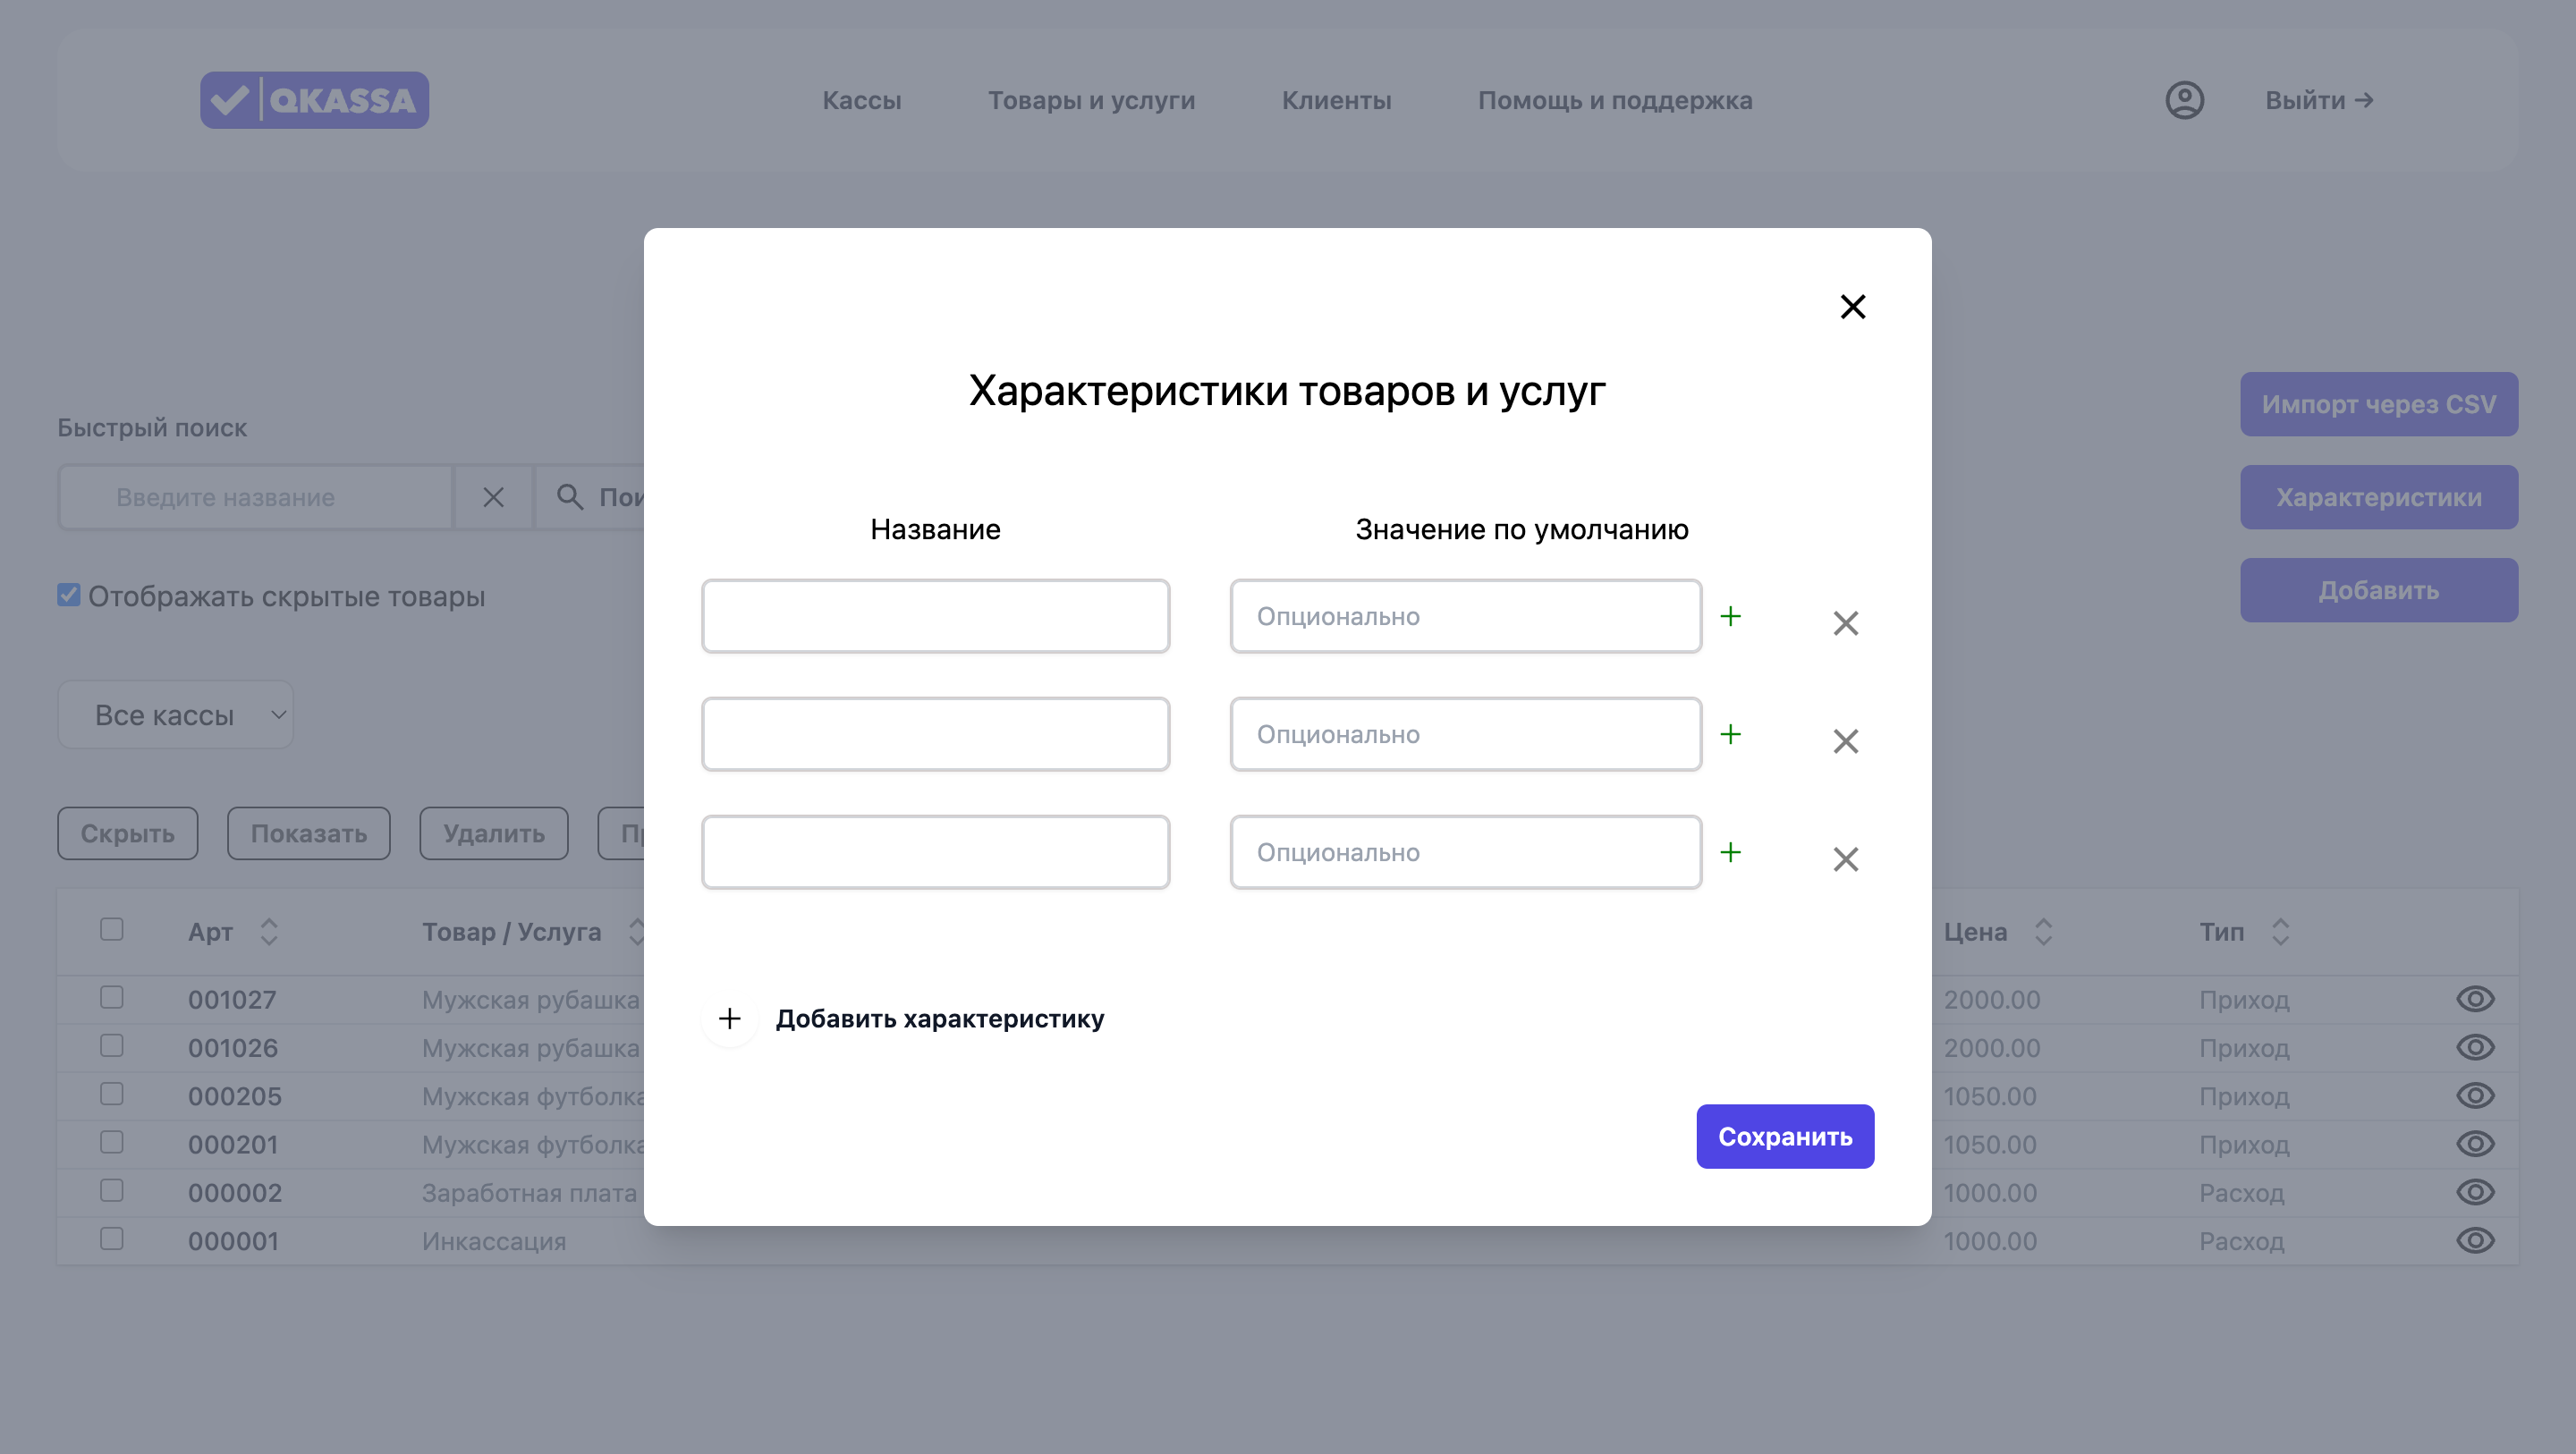Close the characteristics dialog with X
2576x1454 pixels.
point(1853,307)
